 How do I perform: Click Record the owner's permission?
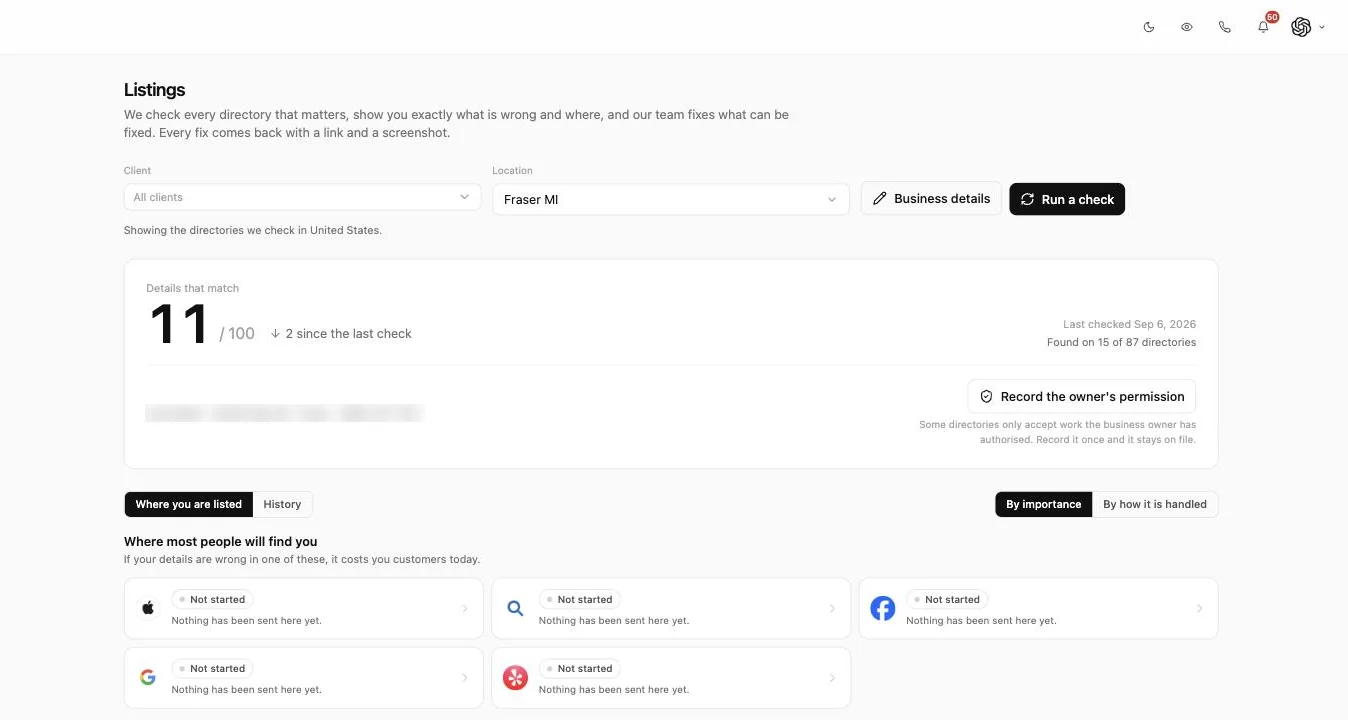coord(1081,396)
